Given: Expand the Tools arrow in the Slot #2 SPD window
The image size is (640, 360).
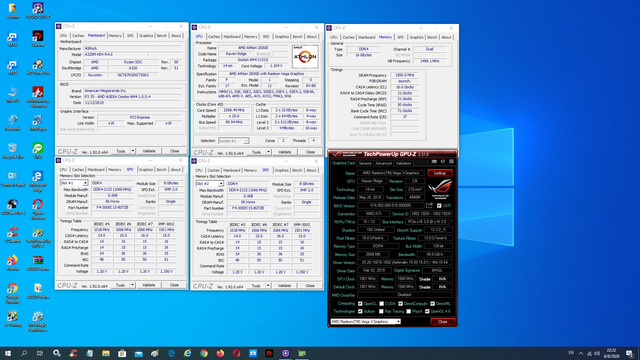Looking at the screenshot, I should coord(268,286).
